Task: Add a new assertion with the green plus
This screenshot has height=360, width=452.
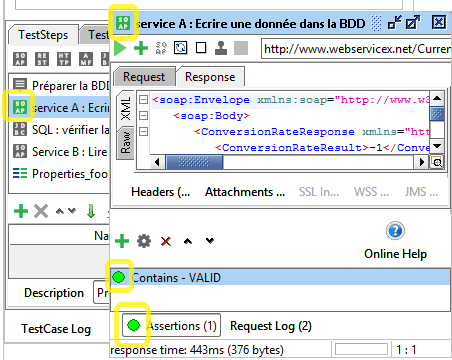Action: click(122, 241)
